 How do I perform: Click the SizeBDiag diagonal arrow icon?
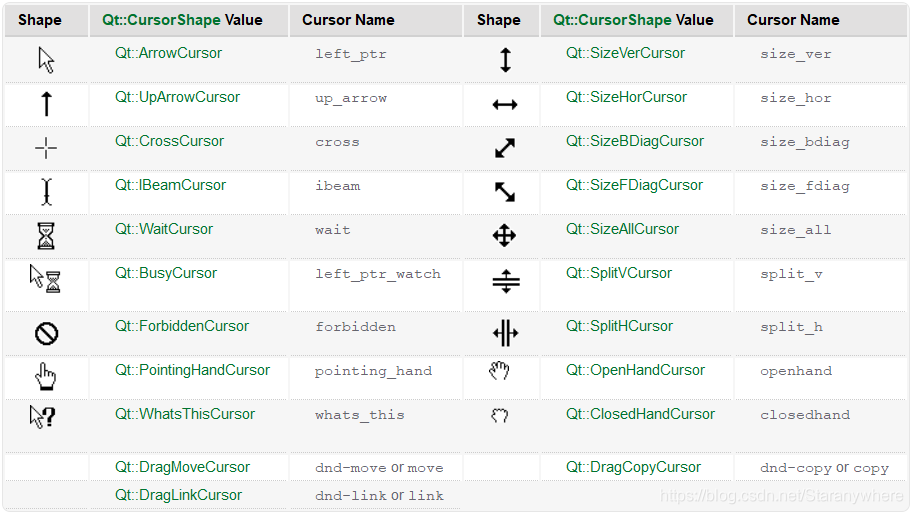click(x=505, y=148)
